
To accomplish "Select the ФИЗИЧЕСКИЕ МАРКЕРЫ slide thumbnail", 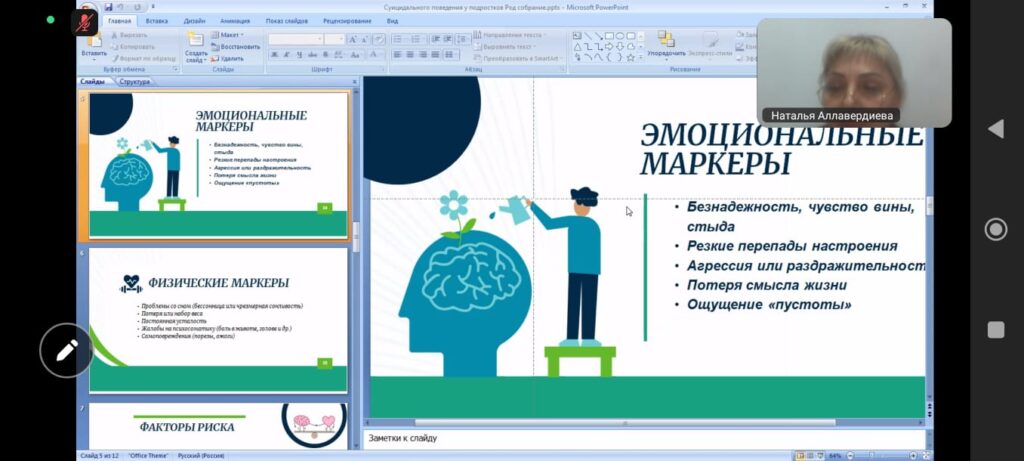I will (218, 320).
